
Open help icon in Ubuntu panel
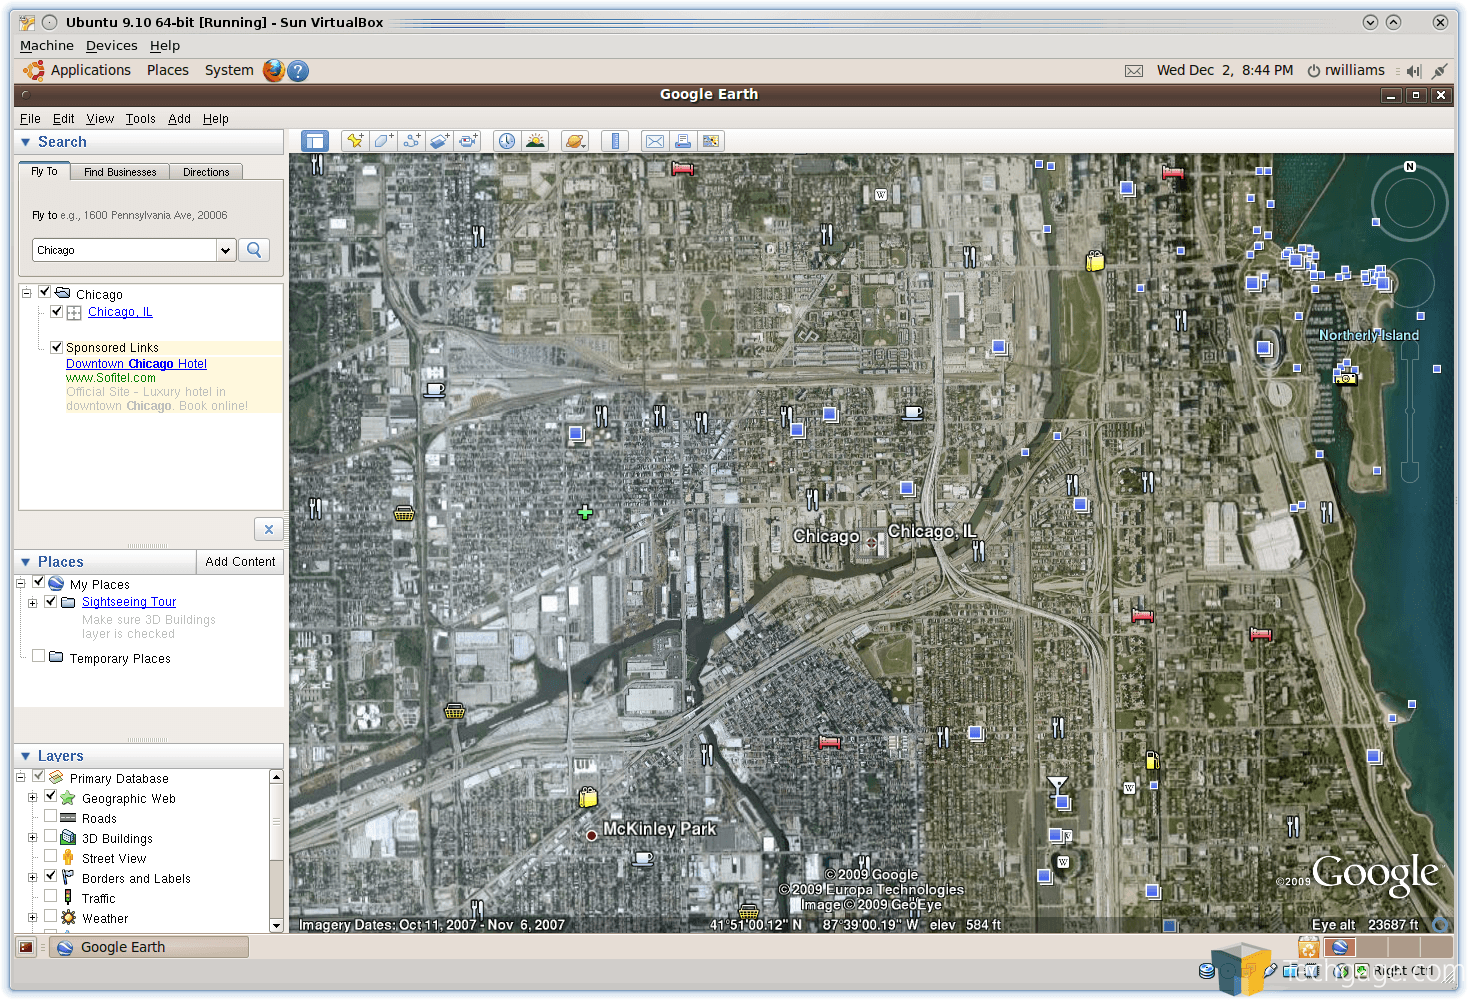pyautogui.click(x=298, y=71)
